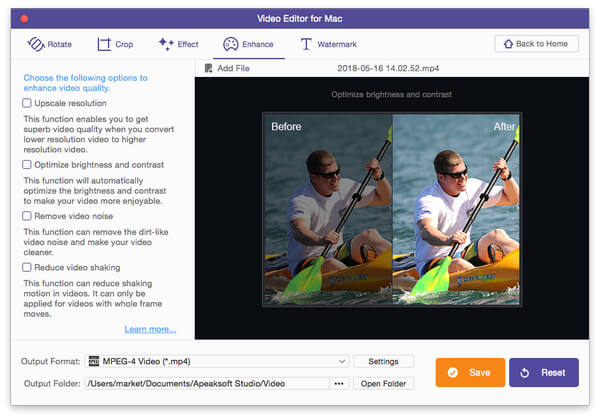This screenshot has width=600, height=419.
Task: Browse output folder with the ellipsis button
Action: (339, 383)
